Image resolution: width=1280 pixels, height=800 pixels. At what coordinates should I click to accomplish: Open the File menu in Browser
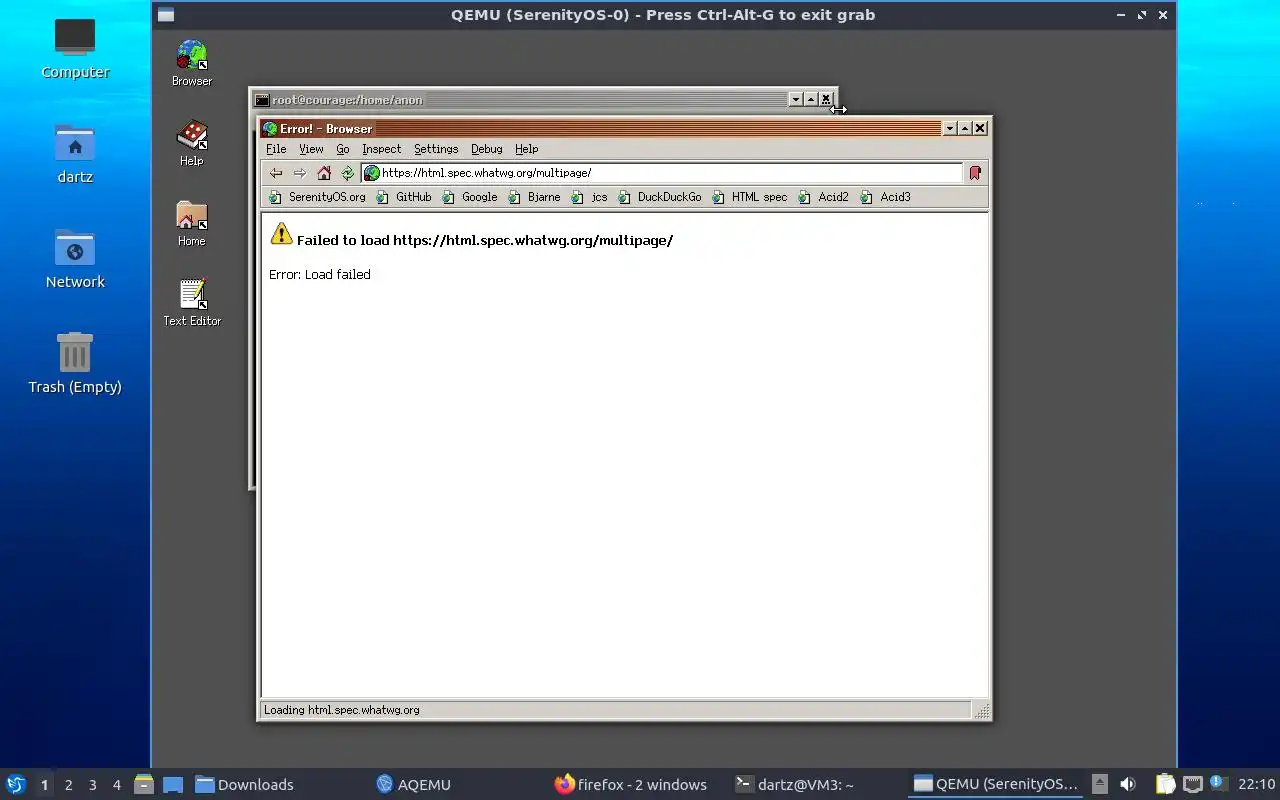[x=276, y=149]
